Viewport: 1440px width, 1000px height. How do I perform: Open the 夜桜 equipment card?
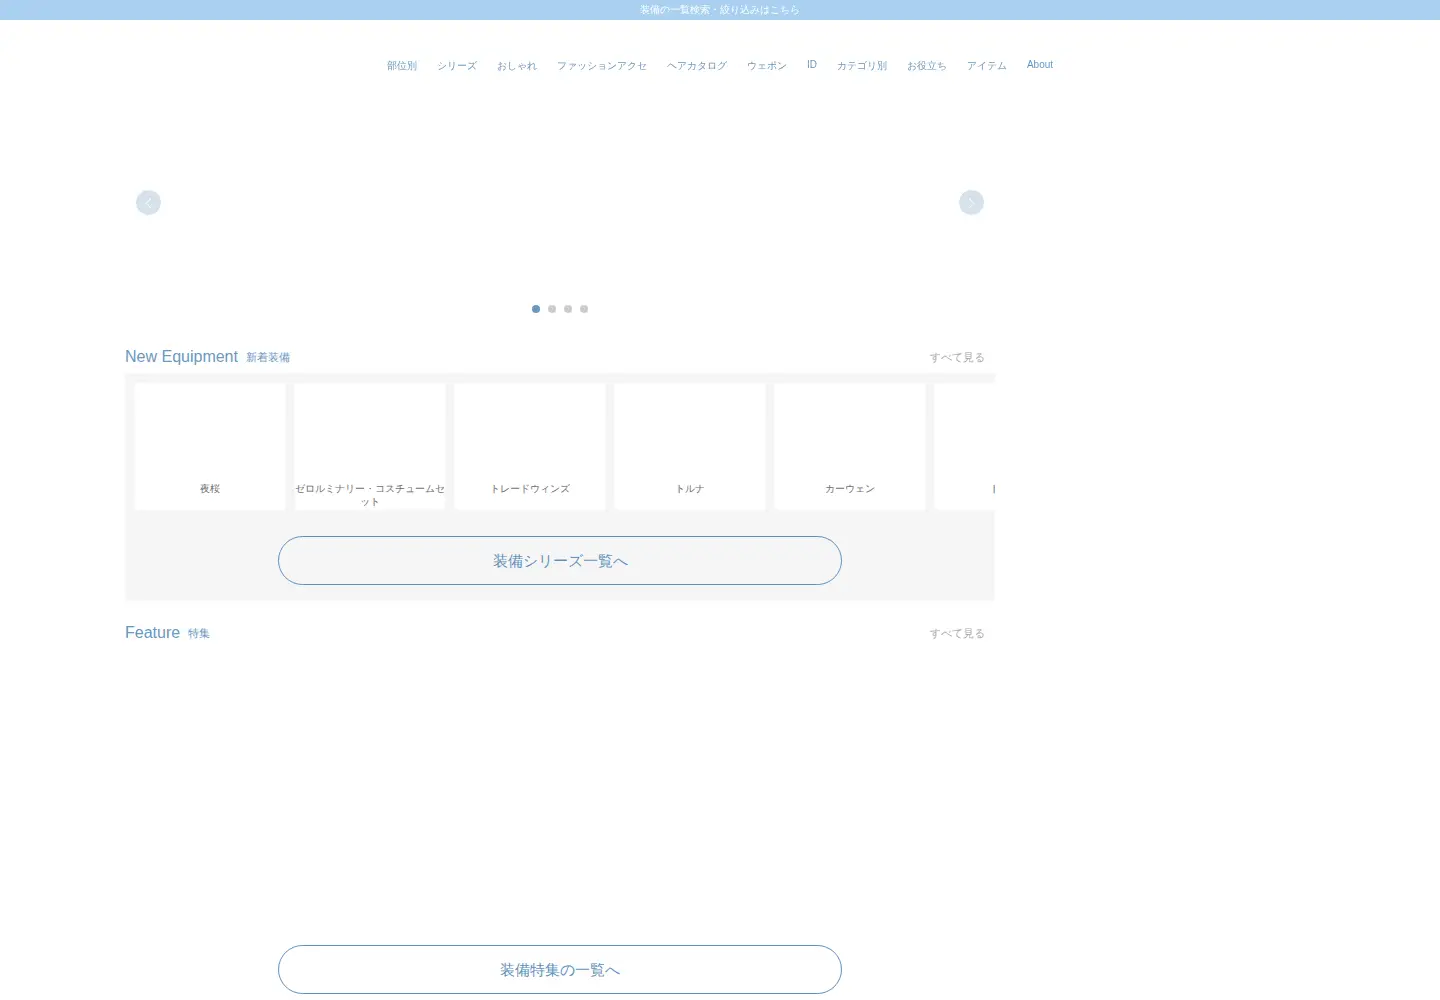tap(210, 447)
